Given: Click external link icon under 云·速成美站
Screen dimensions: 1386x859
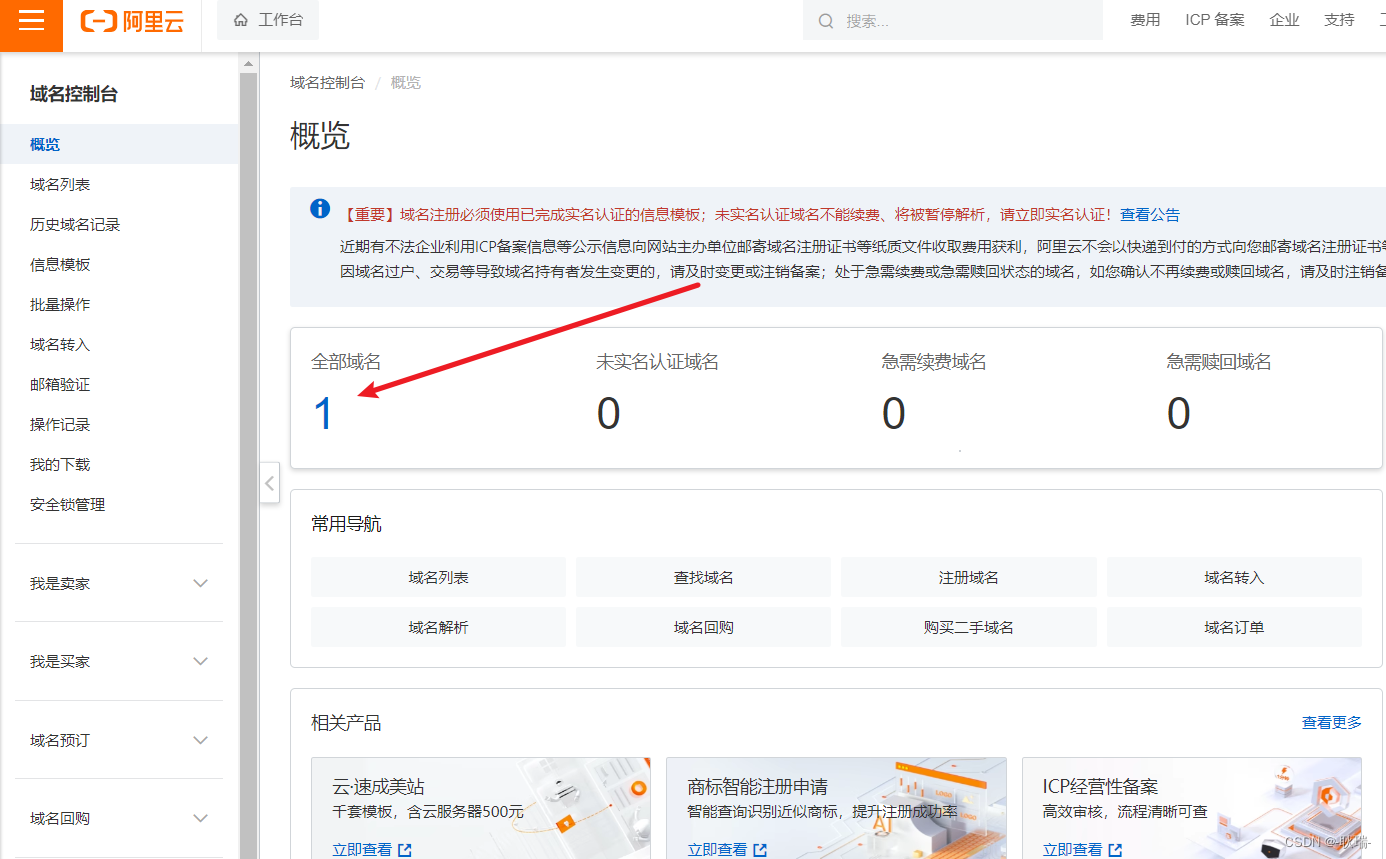Looking at the screenshot, I should [x=405, y=850].
